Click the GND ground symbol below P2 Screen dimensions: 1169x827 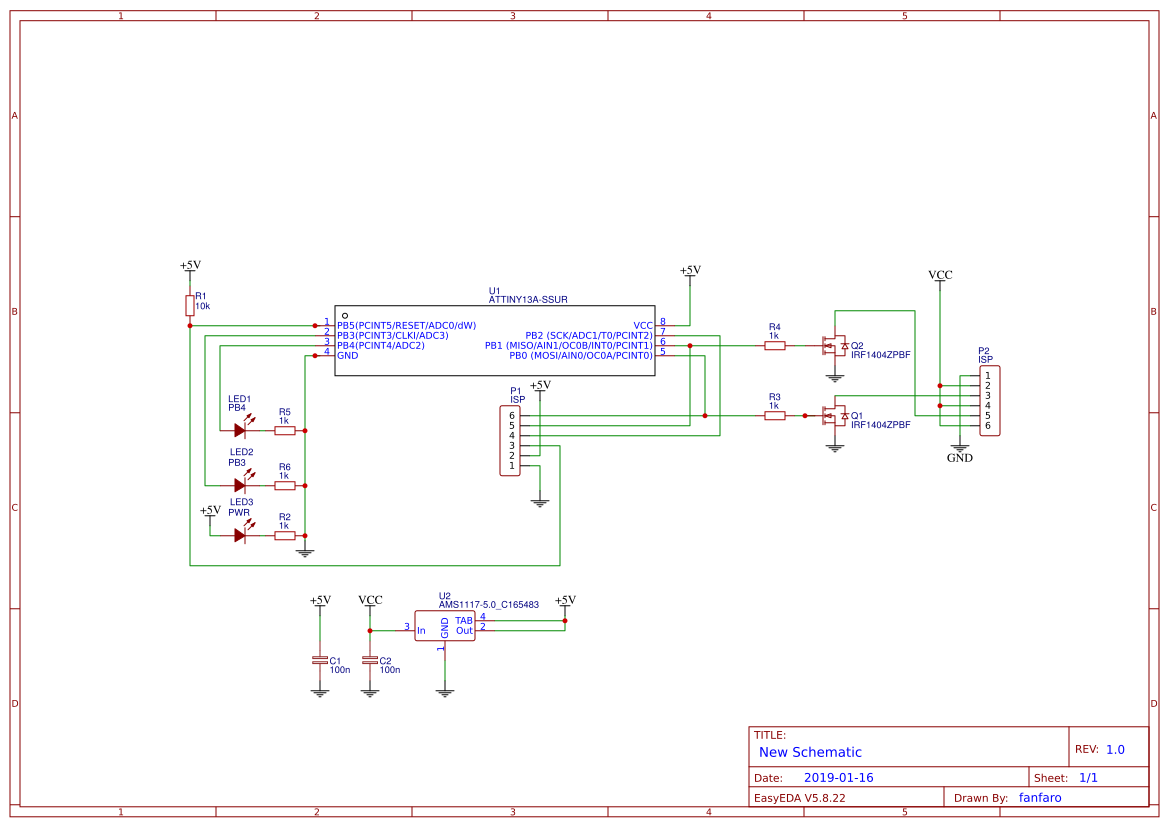(959, 447)
